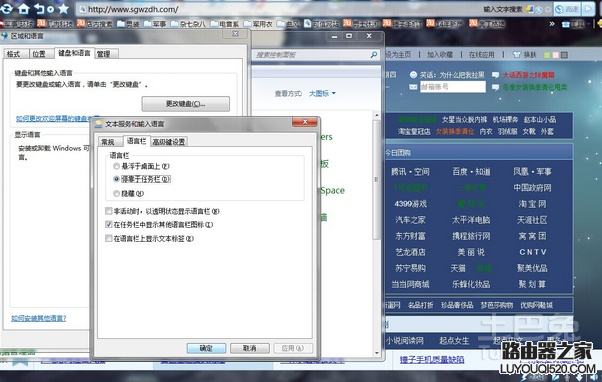
Task: Open the 凤凰·军事 link
Action: 532,172
